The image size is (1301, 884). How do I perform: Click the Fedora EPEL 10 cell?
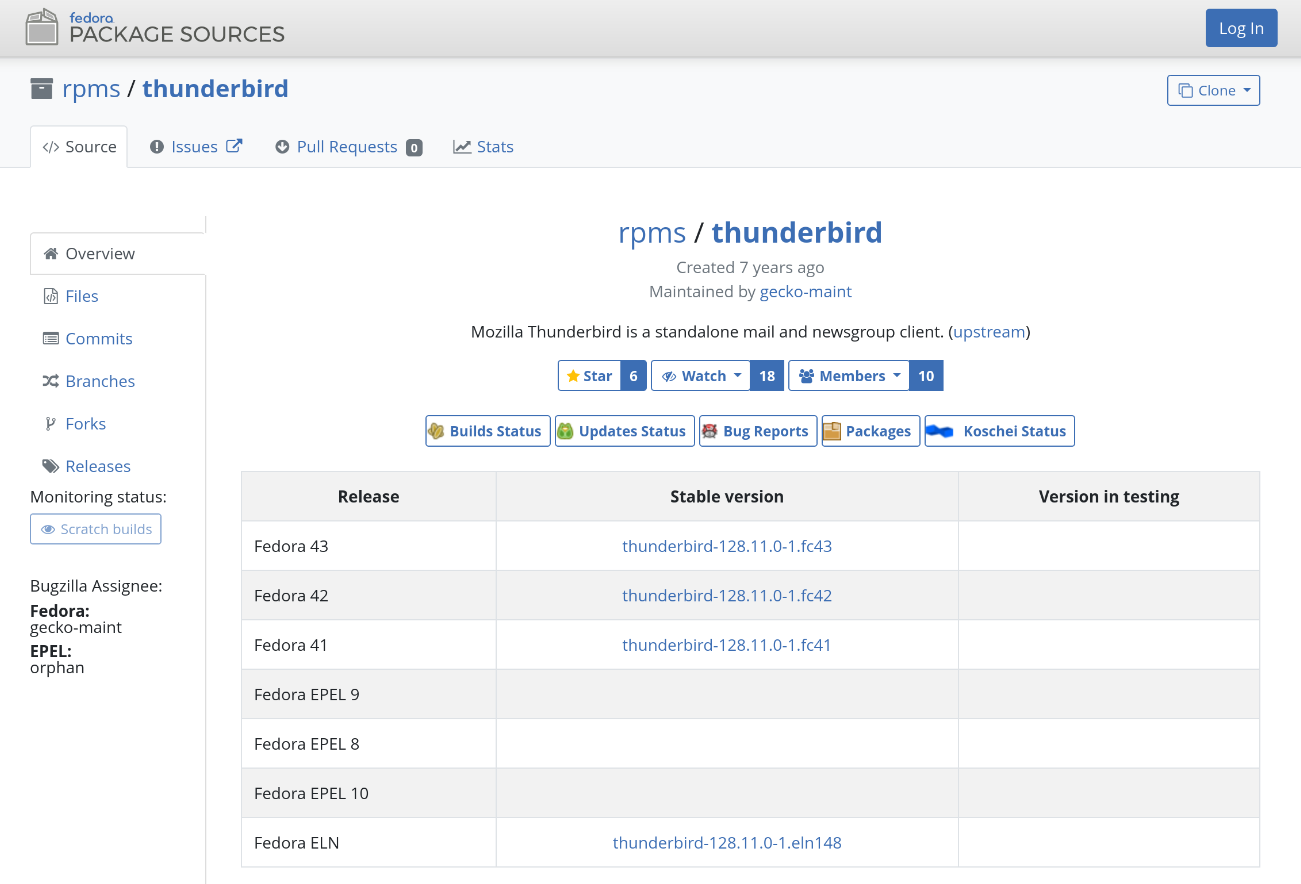click(x=369, y=793)
